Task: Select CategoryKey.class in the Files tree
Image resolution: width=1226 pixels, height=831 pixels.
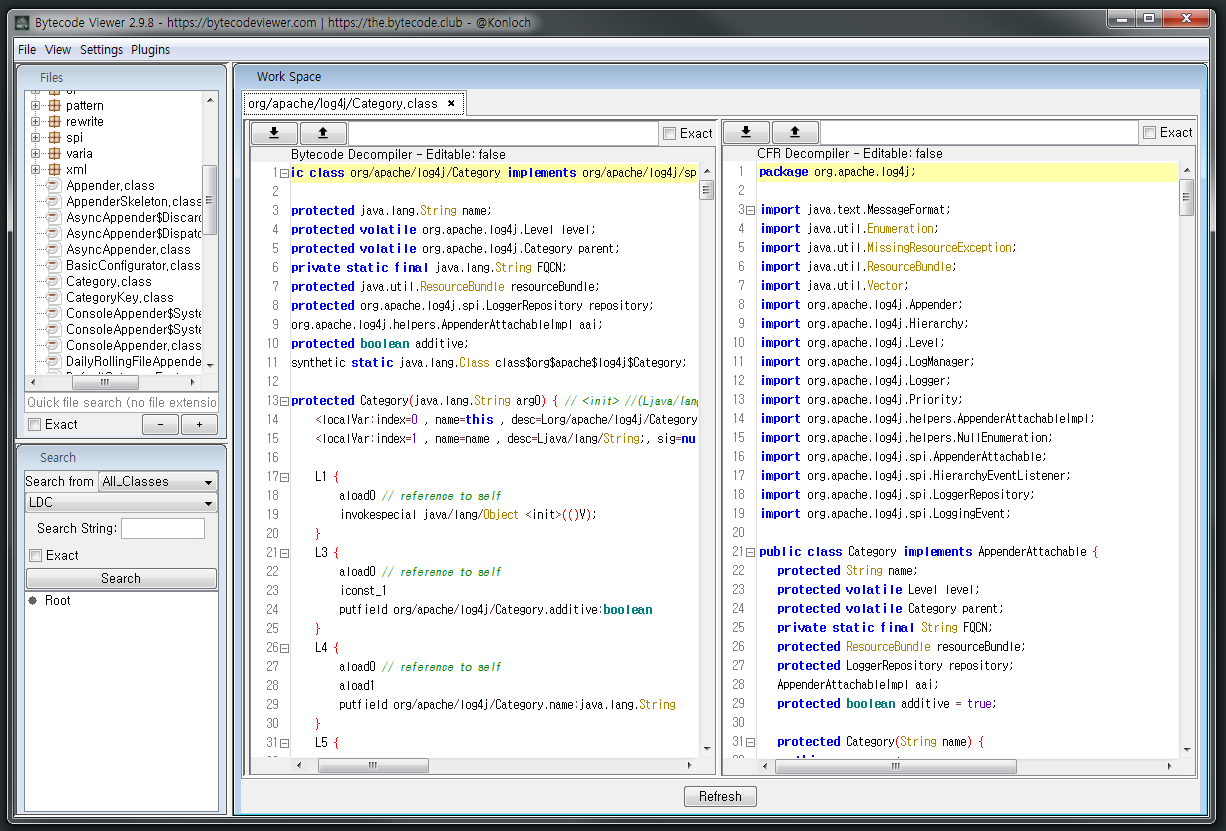Action: click(x=120, y=297)
